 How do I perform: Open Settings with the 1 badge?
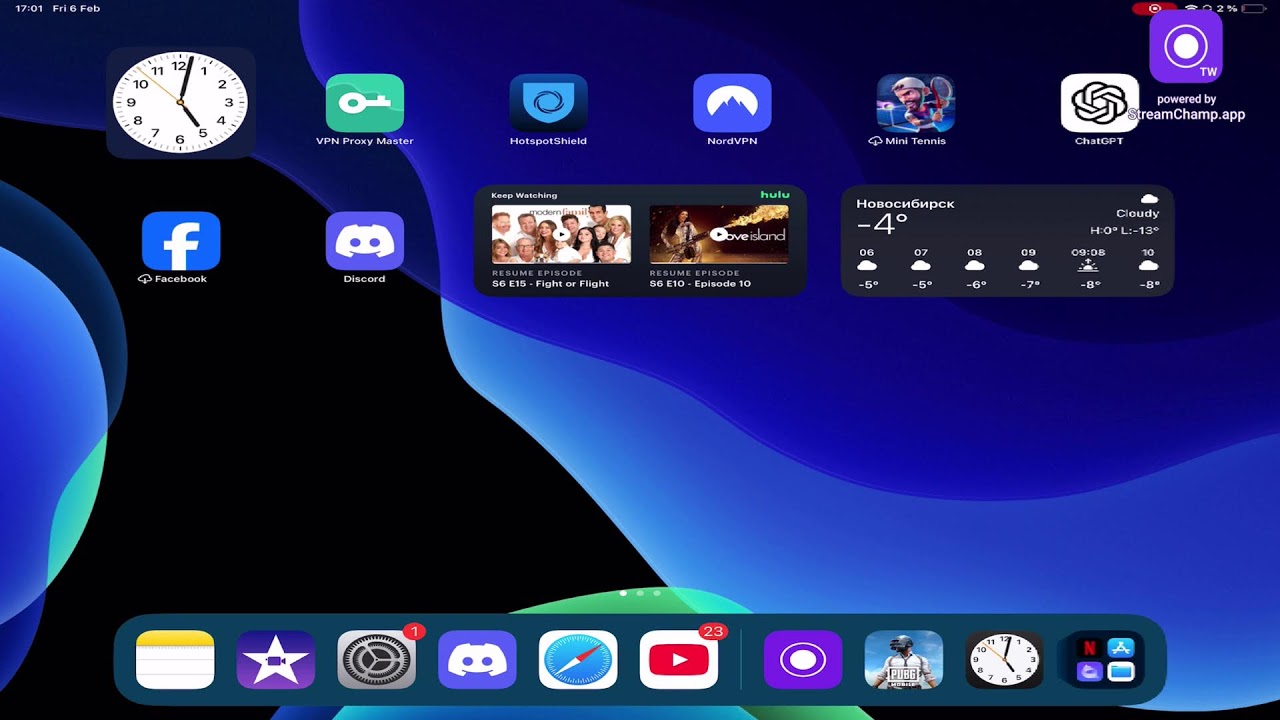click(376, 660)
